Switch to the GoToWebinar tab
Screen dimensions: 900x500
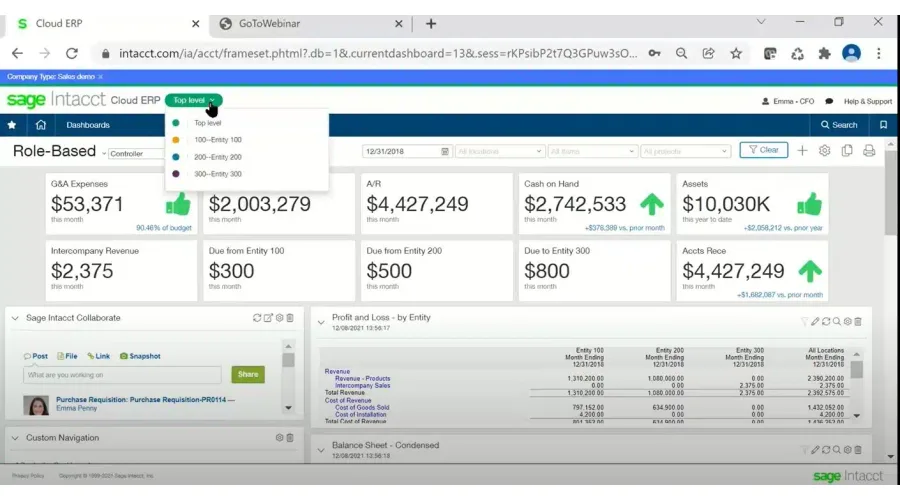pos(310,24)
